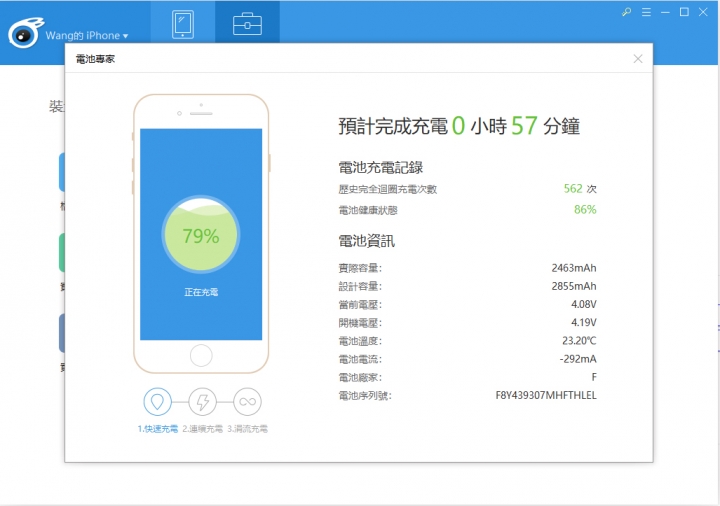Minimize the main window
The height and width of the screenshot is (506, 720).
665,12
